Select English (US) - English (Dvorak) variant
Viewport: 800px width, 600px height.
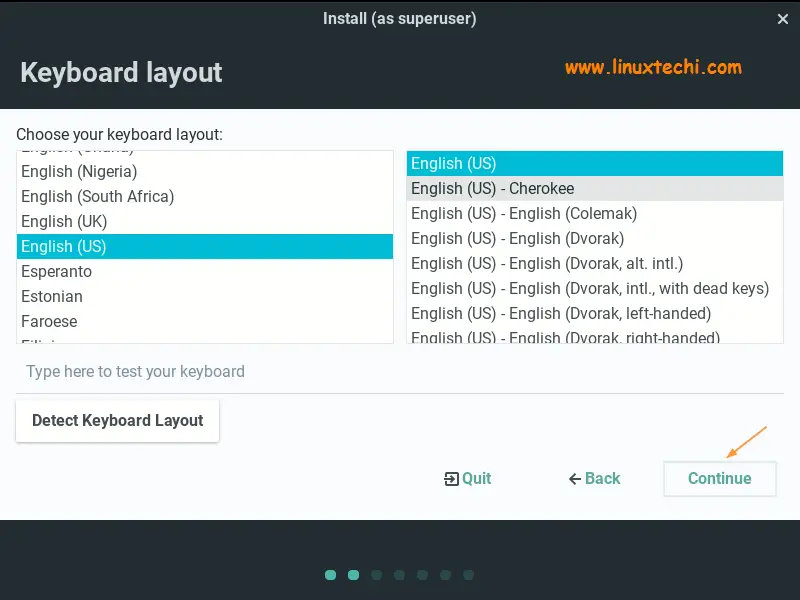(x=594, y=238)
